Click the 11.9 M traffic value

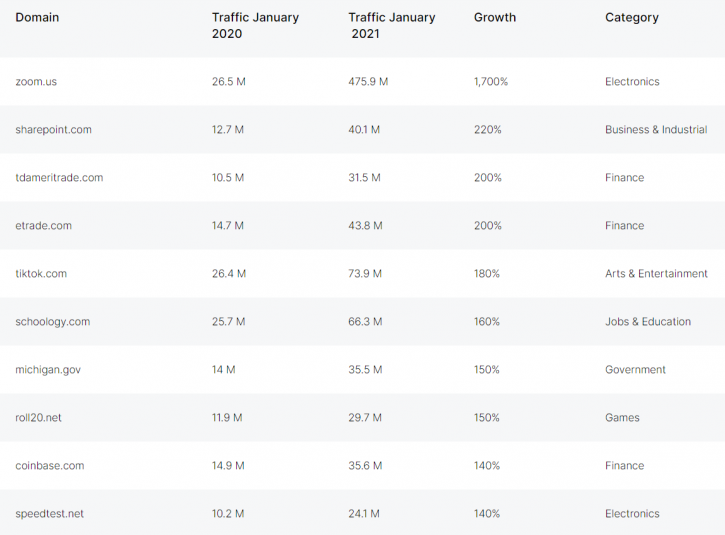pos(227,418)
